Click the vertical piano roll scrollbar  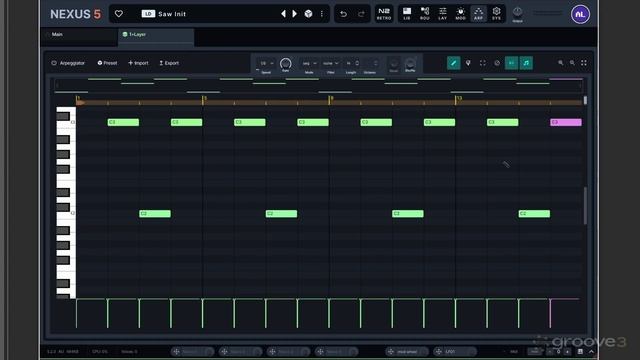pyautogui.click(x=585, y=206)
